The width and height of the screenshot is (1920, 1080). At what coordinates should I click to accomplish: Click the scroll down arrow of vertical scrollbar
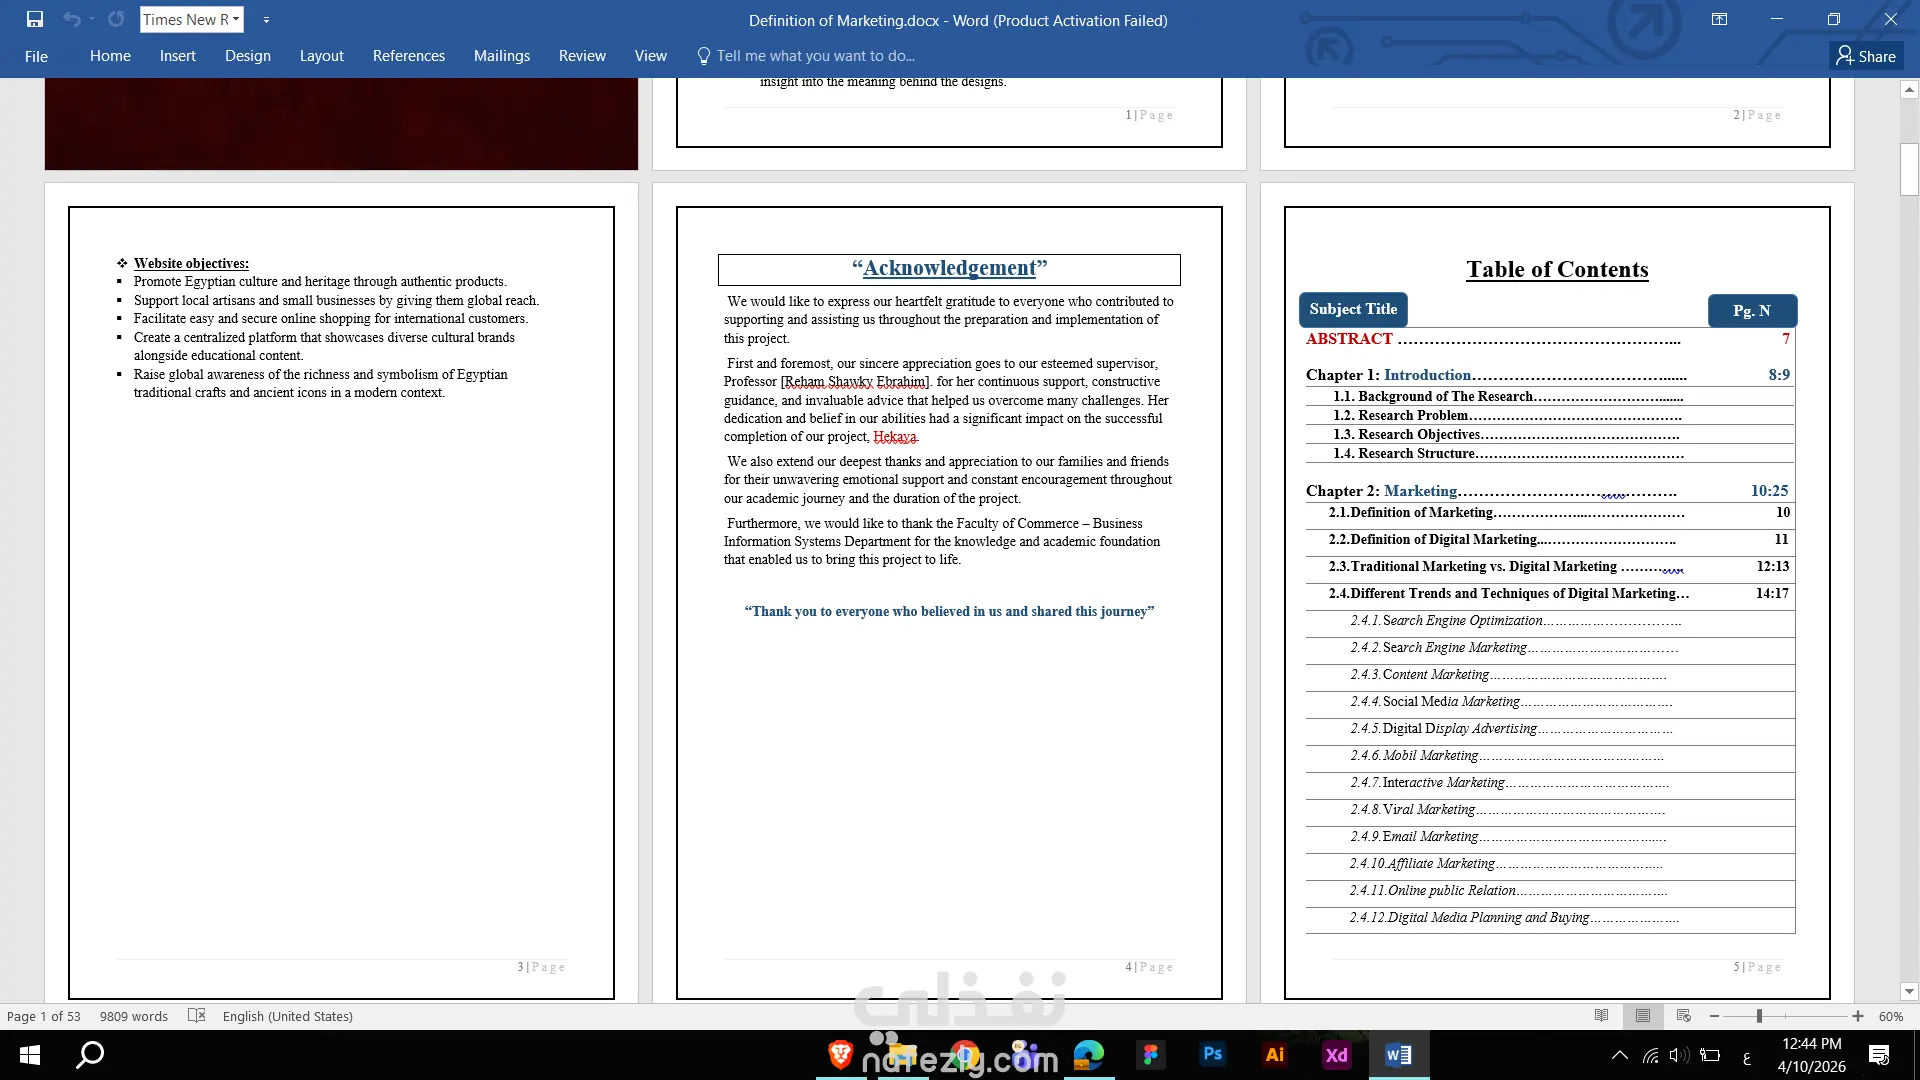pyautogui.click(x=1909, y=992)
